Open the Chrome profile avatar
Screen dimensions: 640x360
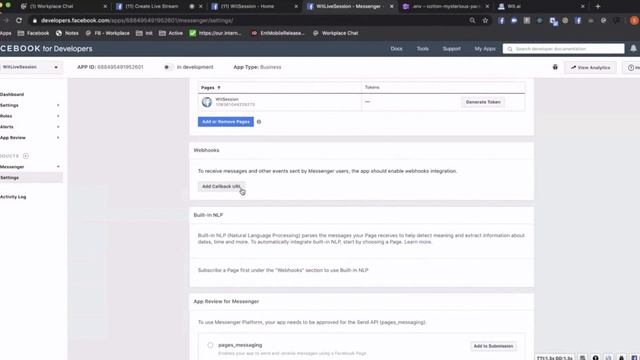pyautogui.click(x=634, y=20)
